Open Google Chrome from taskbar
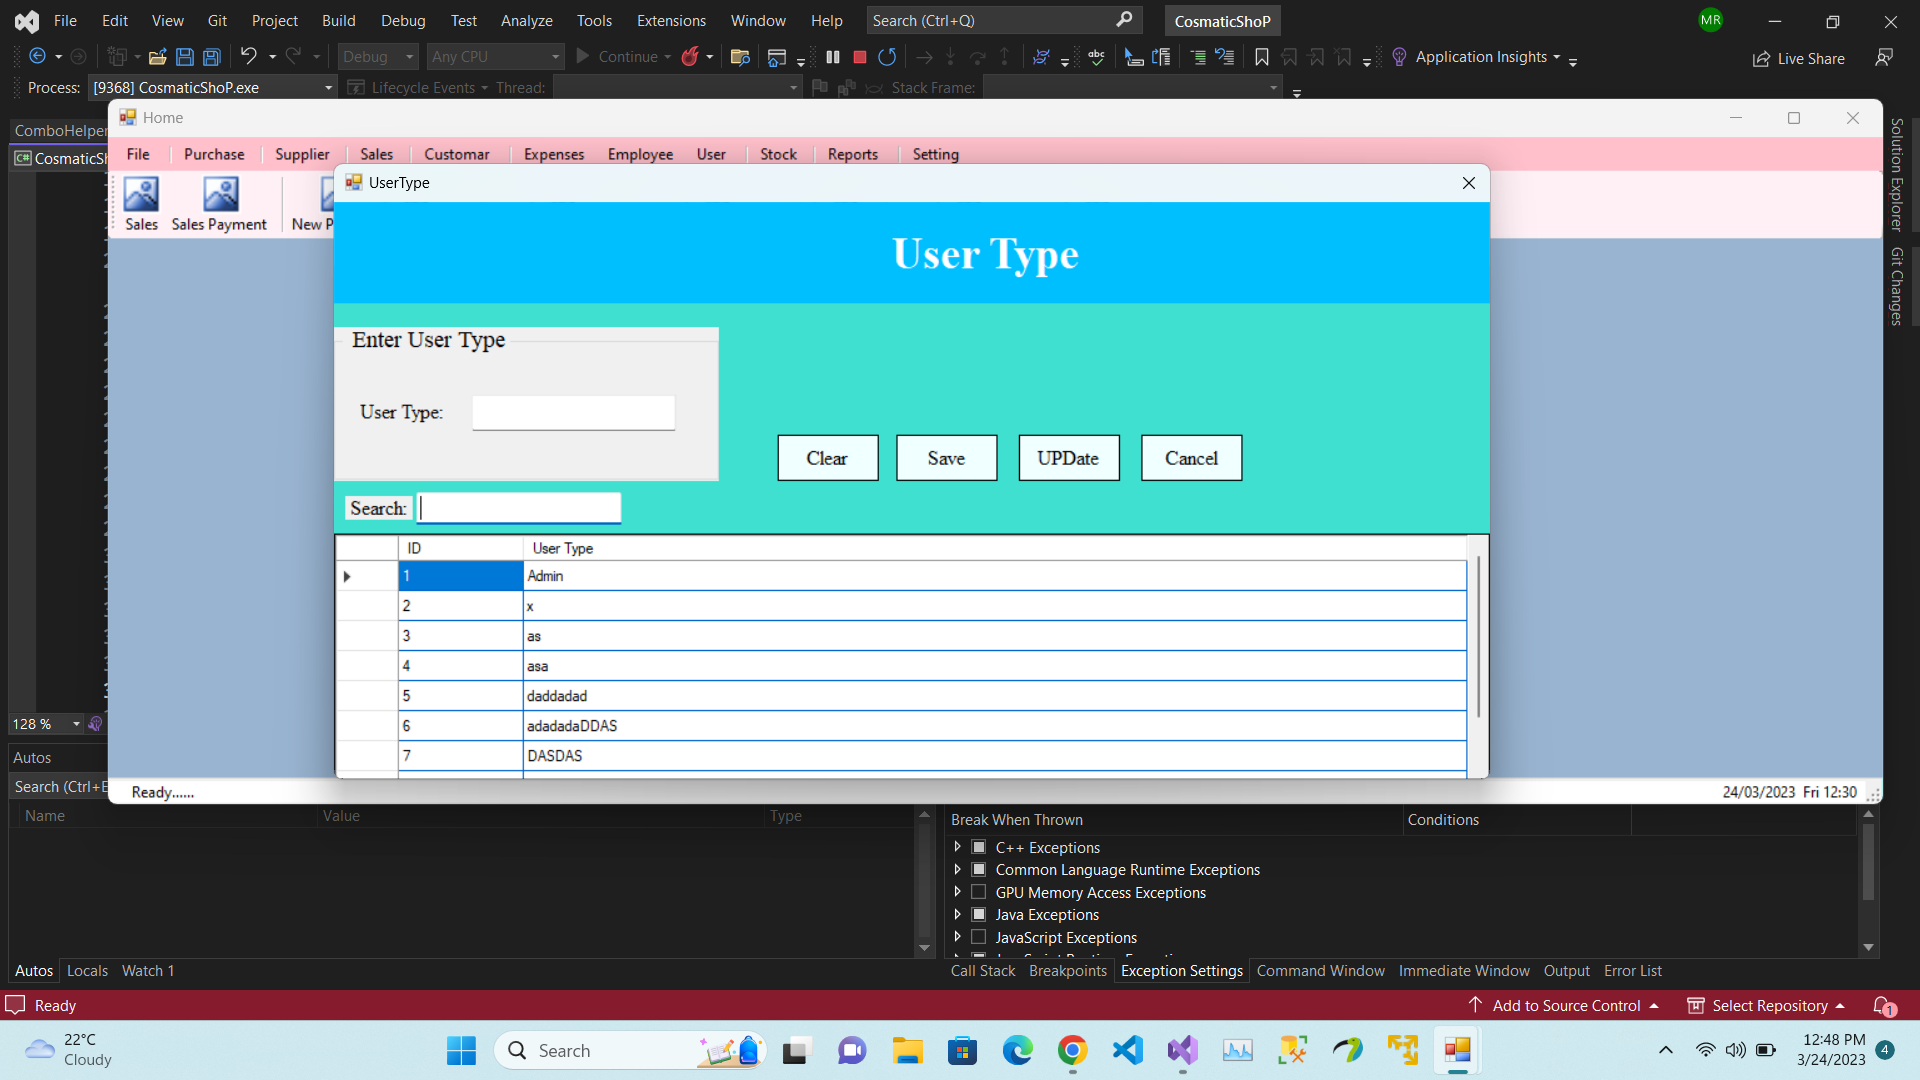1920x1080 pixels. [1072, 1050]
